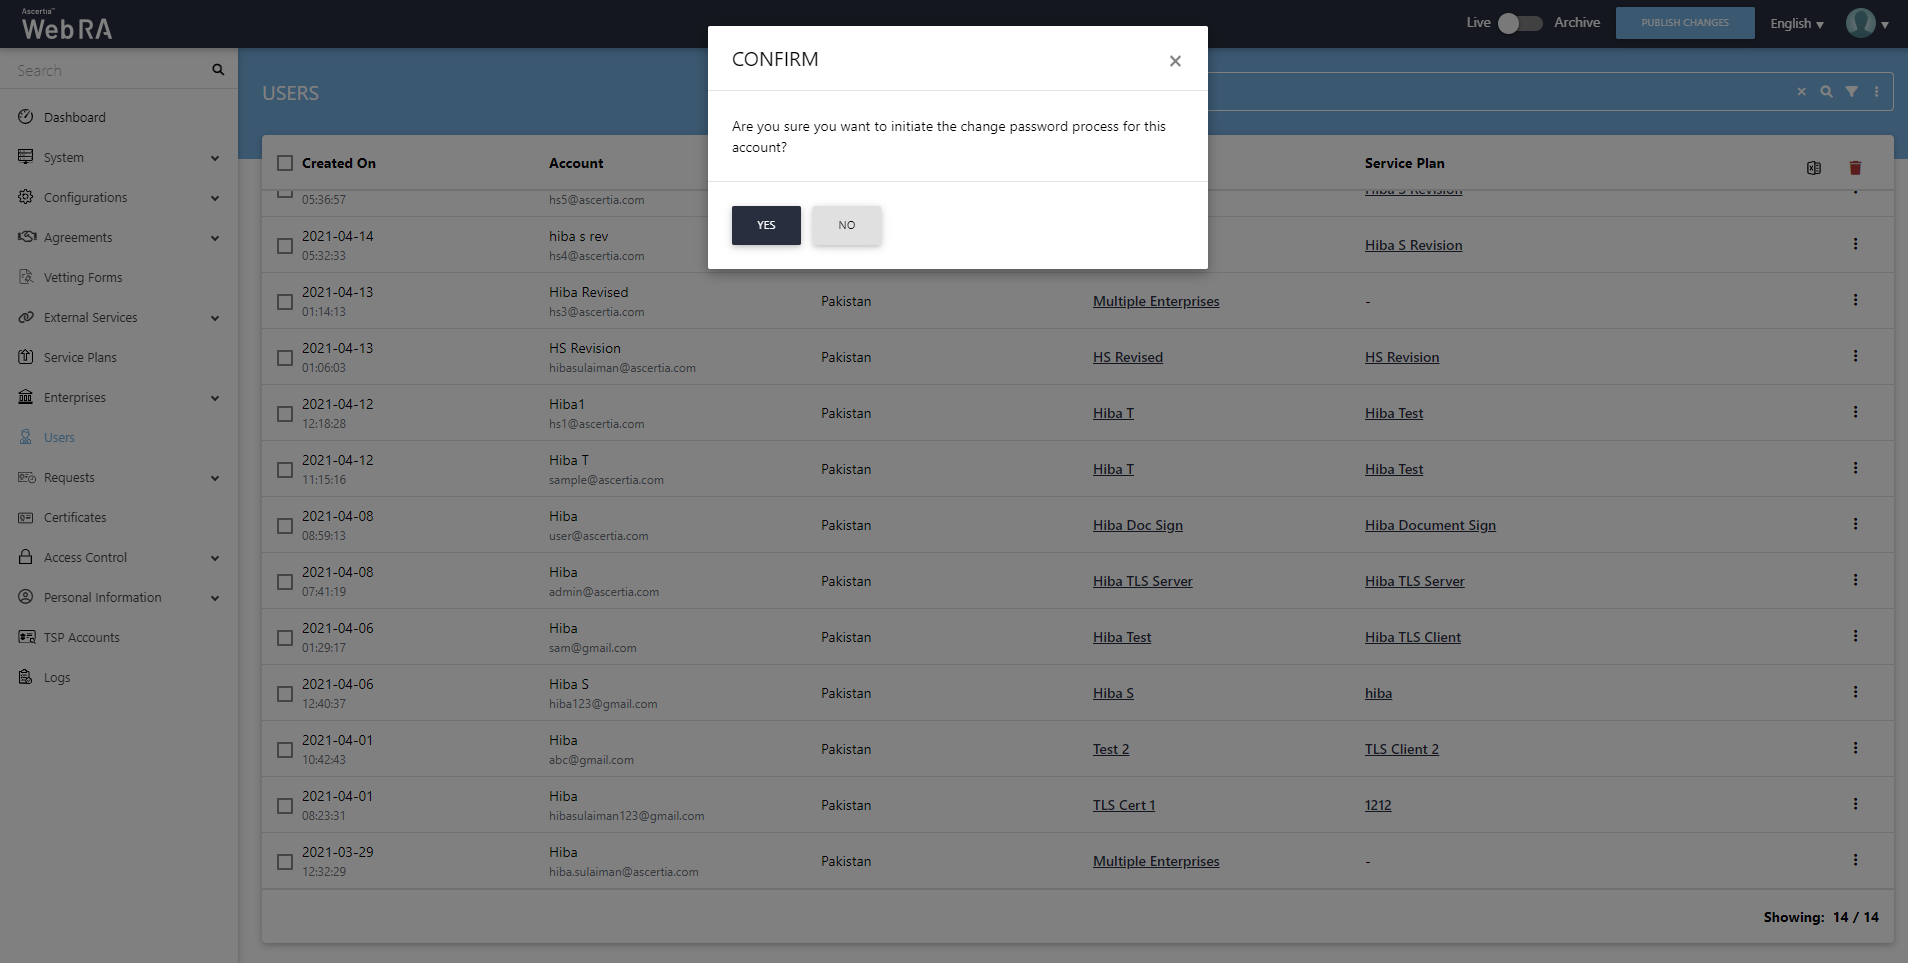The image size is (1908, 963).
Task: Open the English language dropdown
Action: pyautogui.click(x=1796, y=24)
